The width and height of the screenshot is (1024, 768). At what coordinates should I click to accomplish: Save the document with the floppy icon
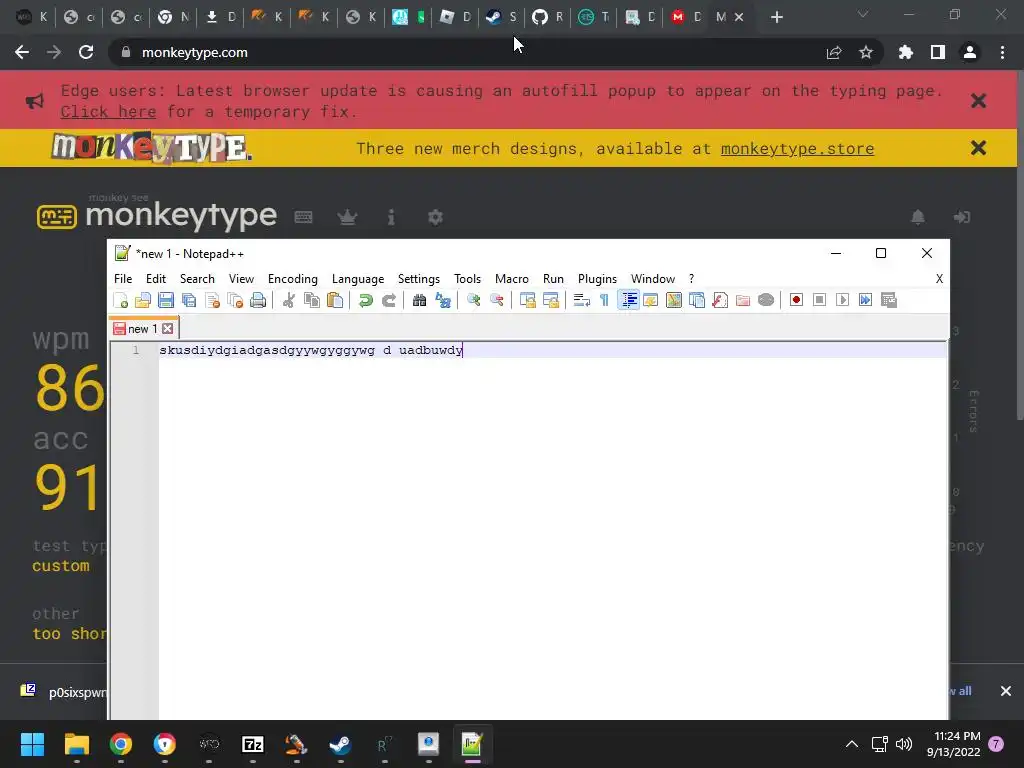(x=166, y=300)
